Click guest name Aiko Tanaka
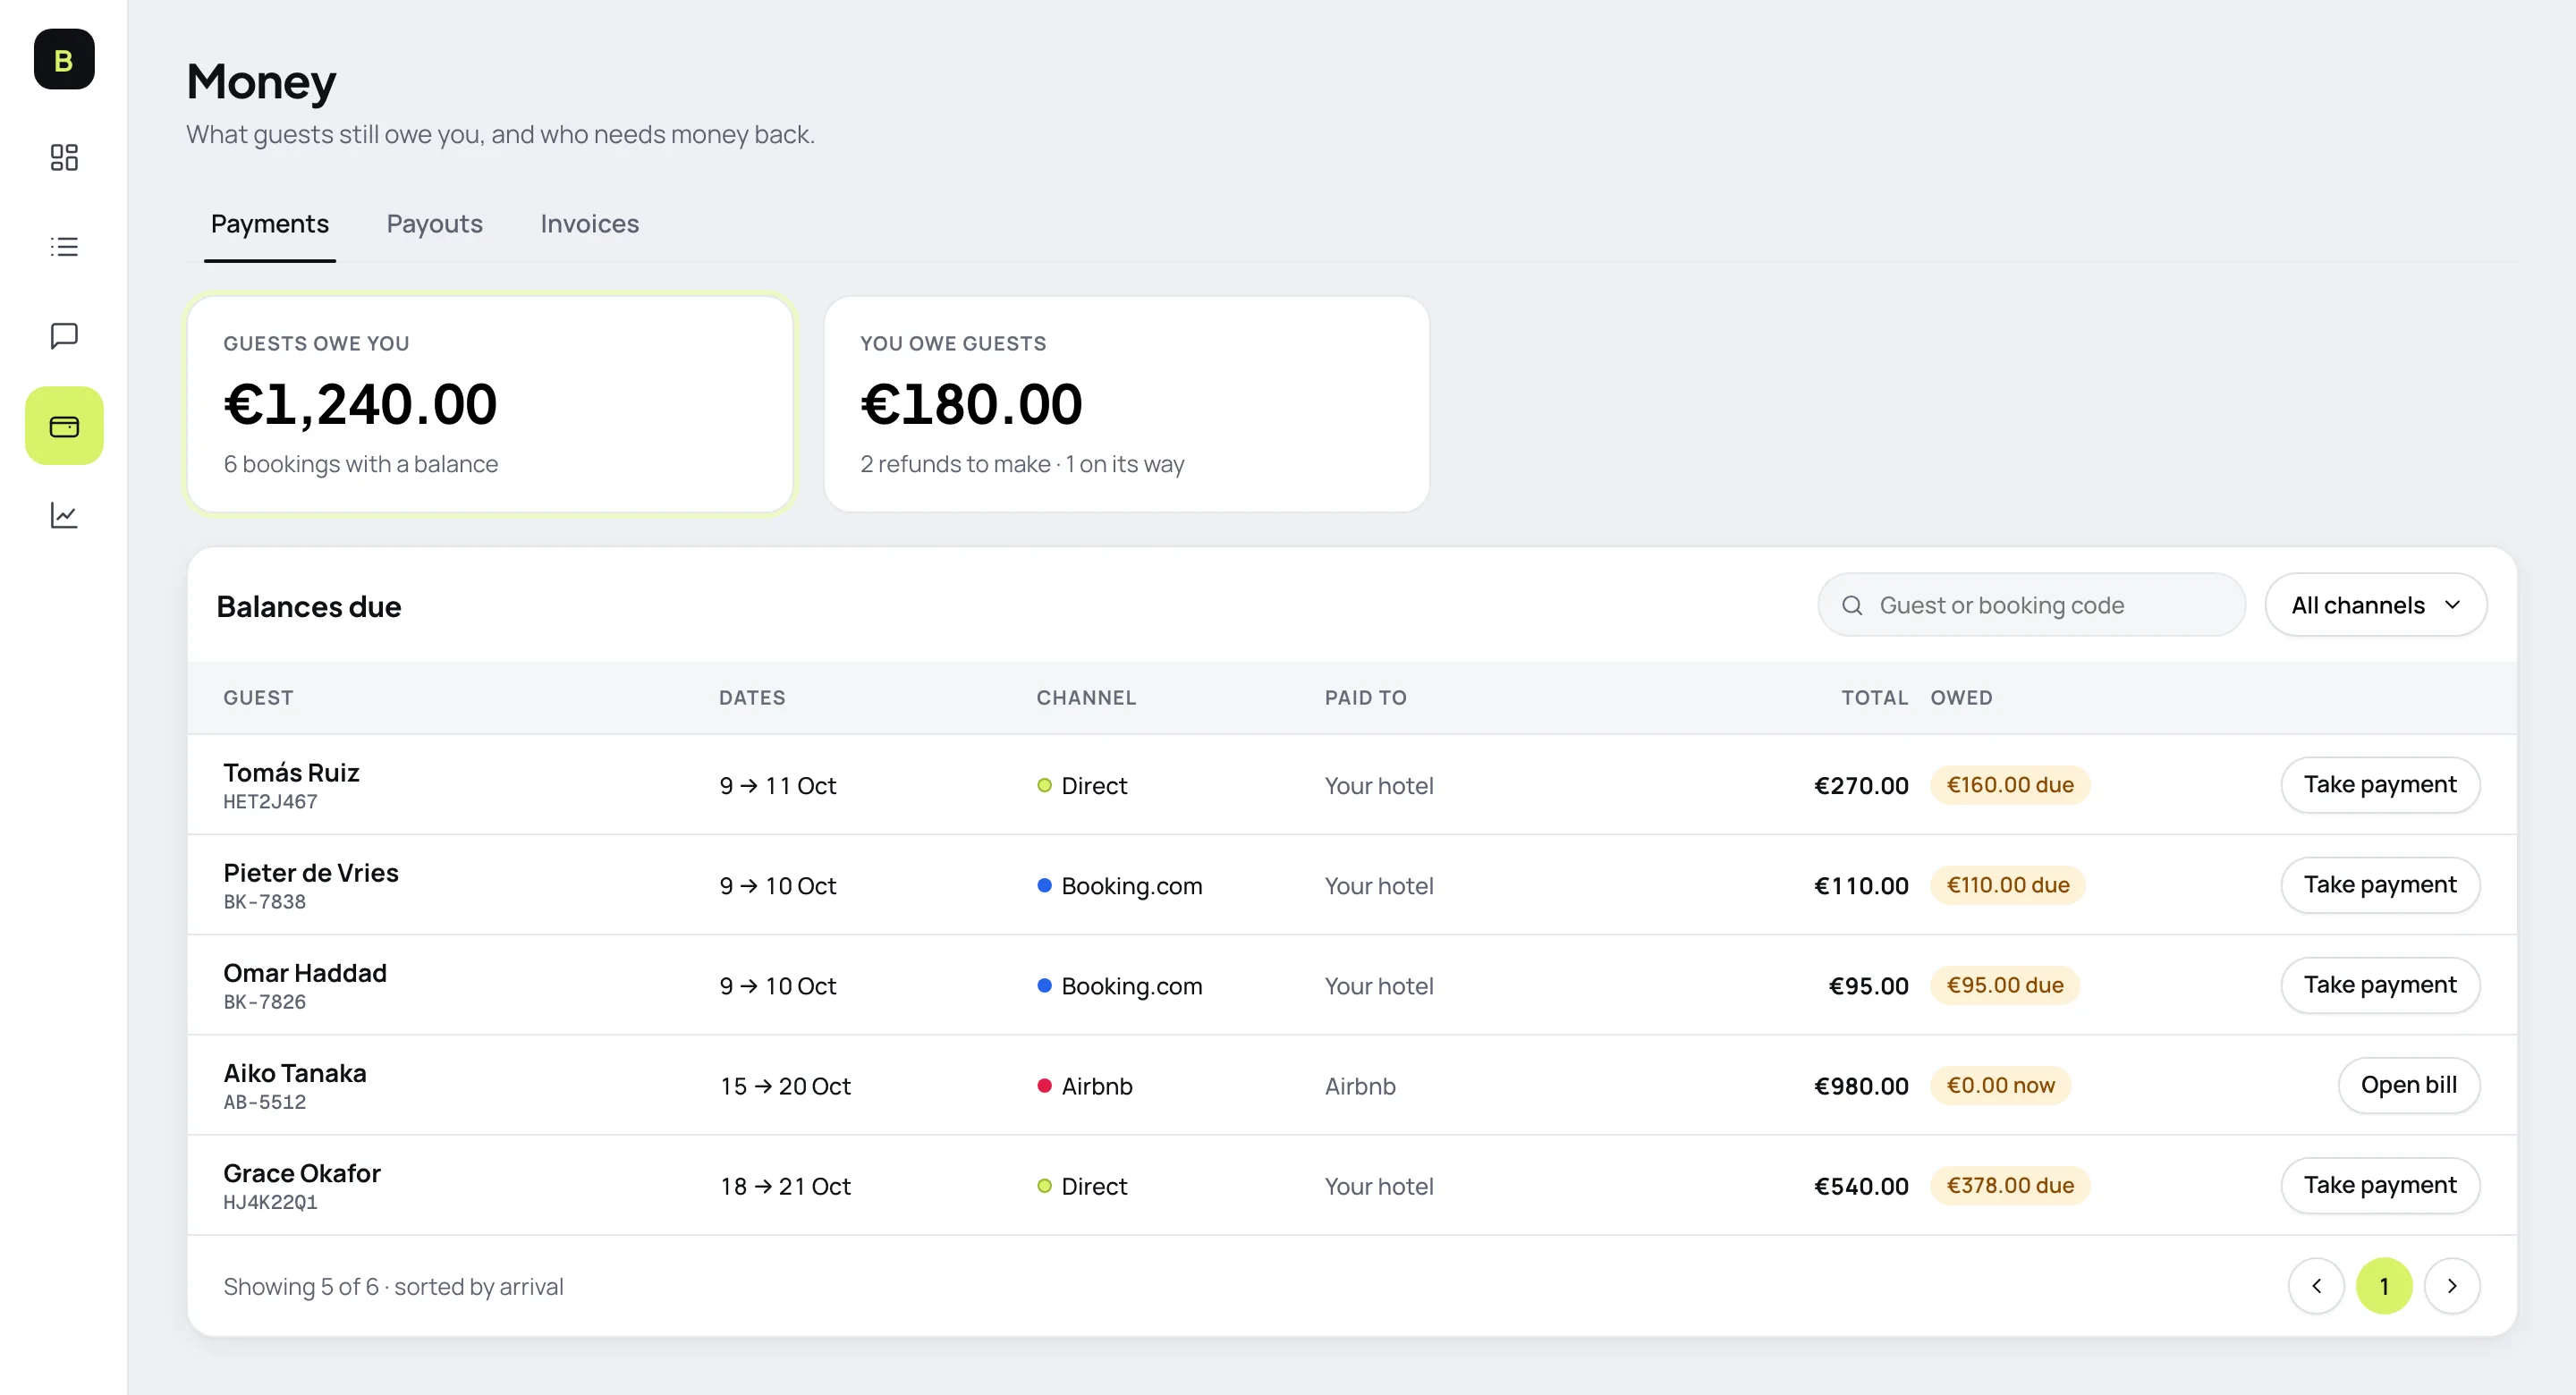2576x1395 pixels. click(x=295, y=1072)
